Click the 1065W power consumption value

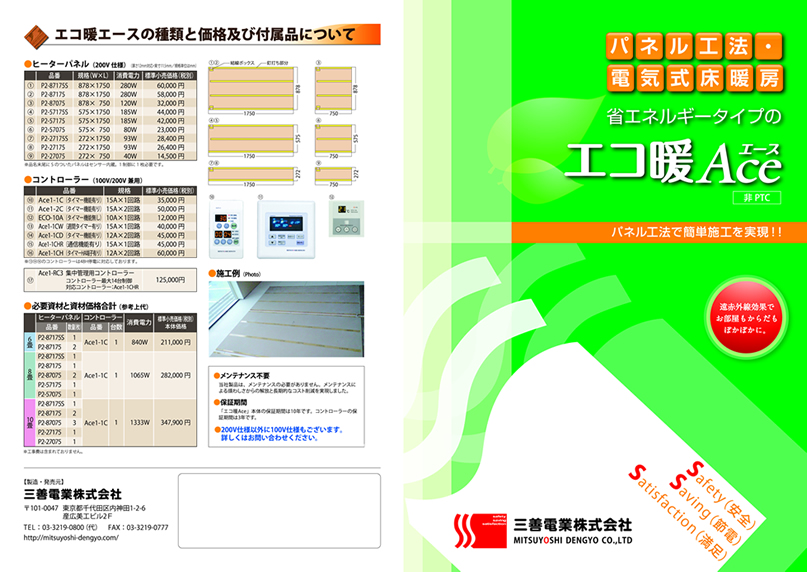tap(139, 375)
